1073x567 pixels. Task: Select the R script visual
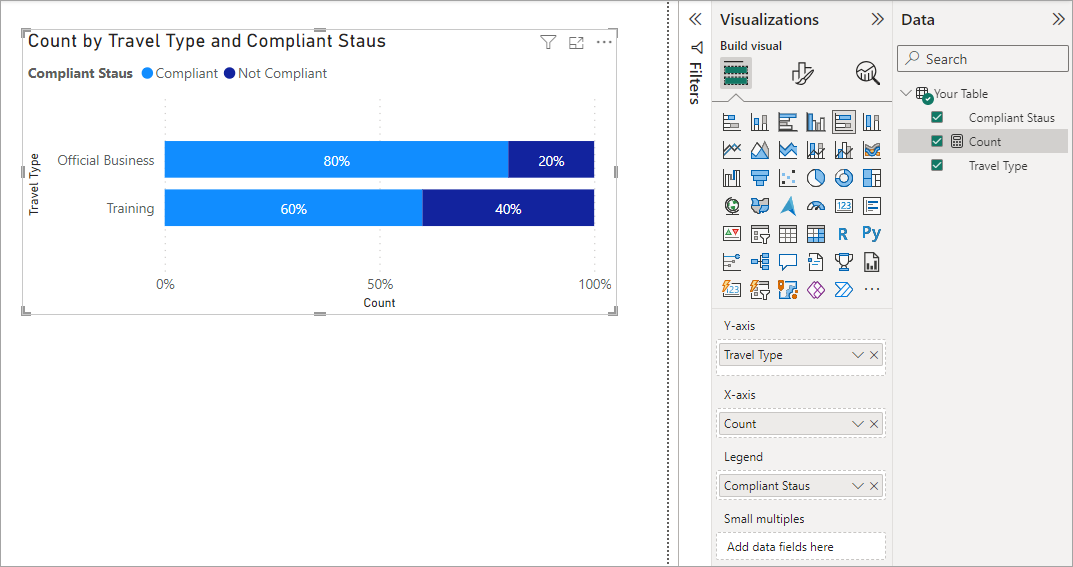click(844, 233)
